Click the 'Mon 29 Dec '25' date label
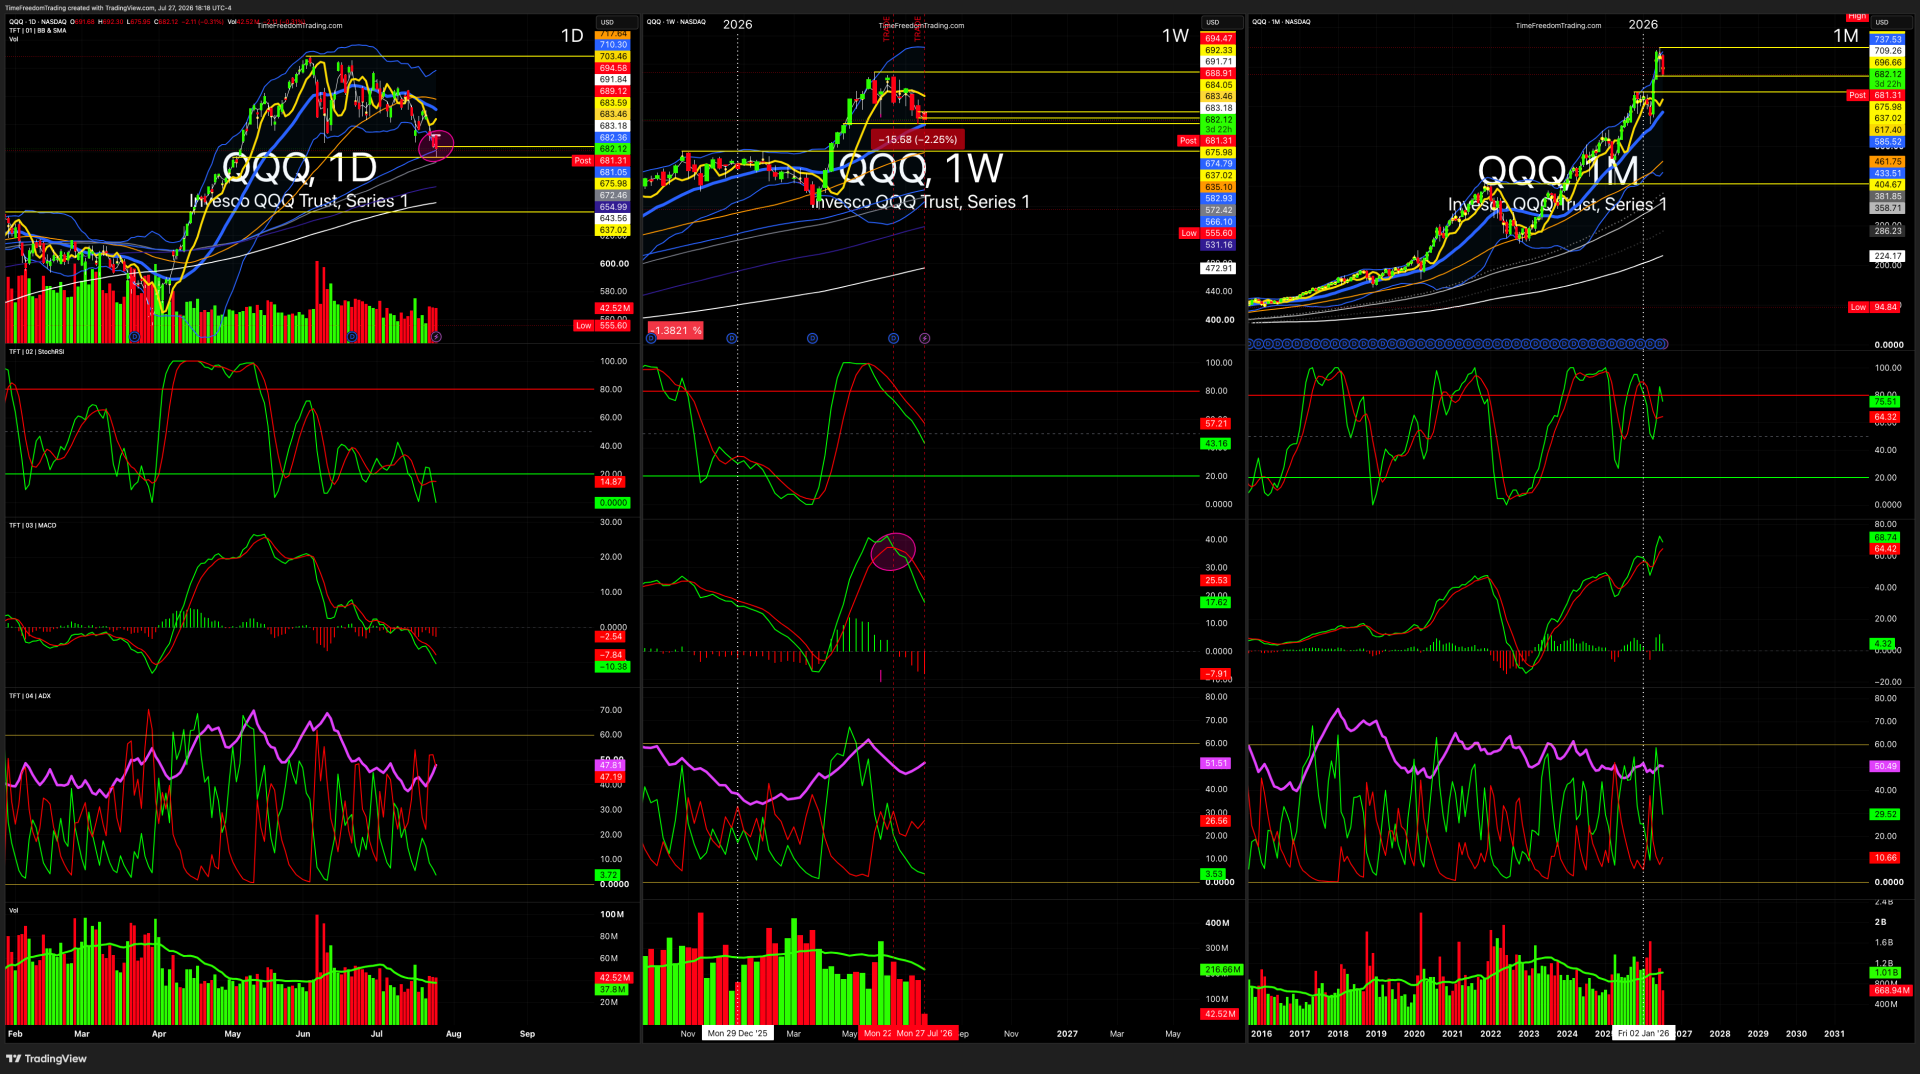Image resolution: width=1920 pixels, height=1074 pixels. 738,1033
